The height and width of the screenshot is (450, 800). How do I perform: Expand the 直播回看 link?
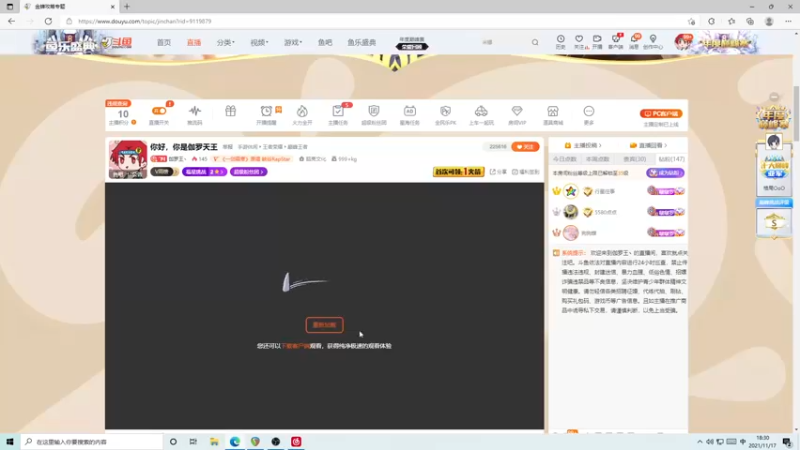click(x=648, y=145)
